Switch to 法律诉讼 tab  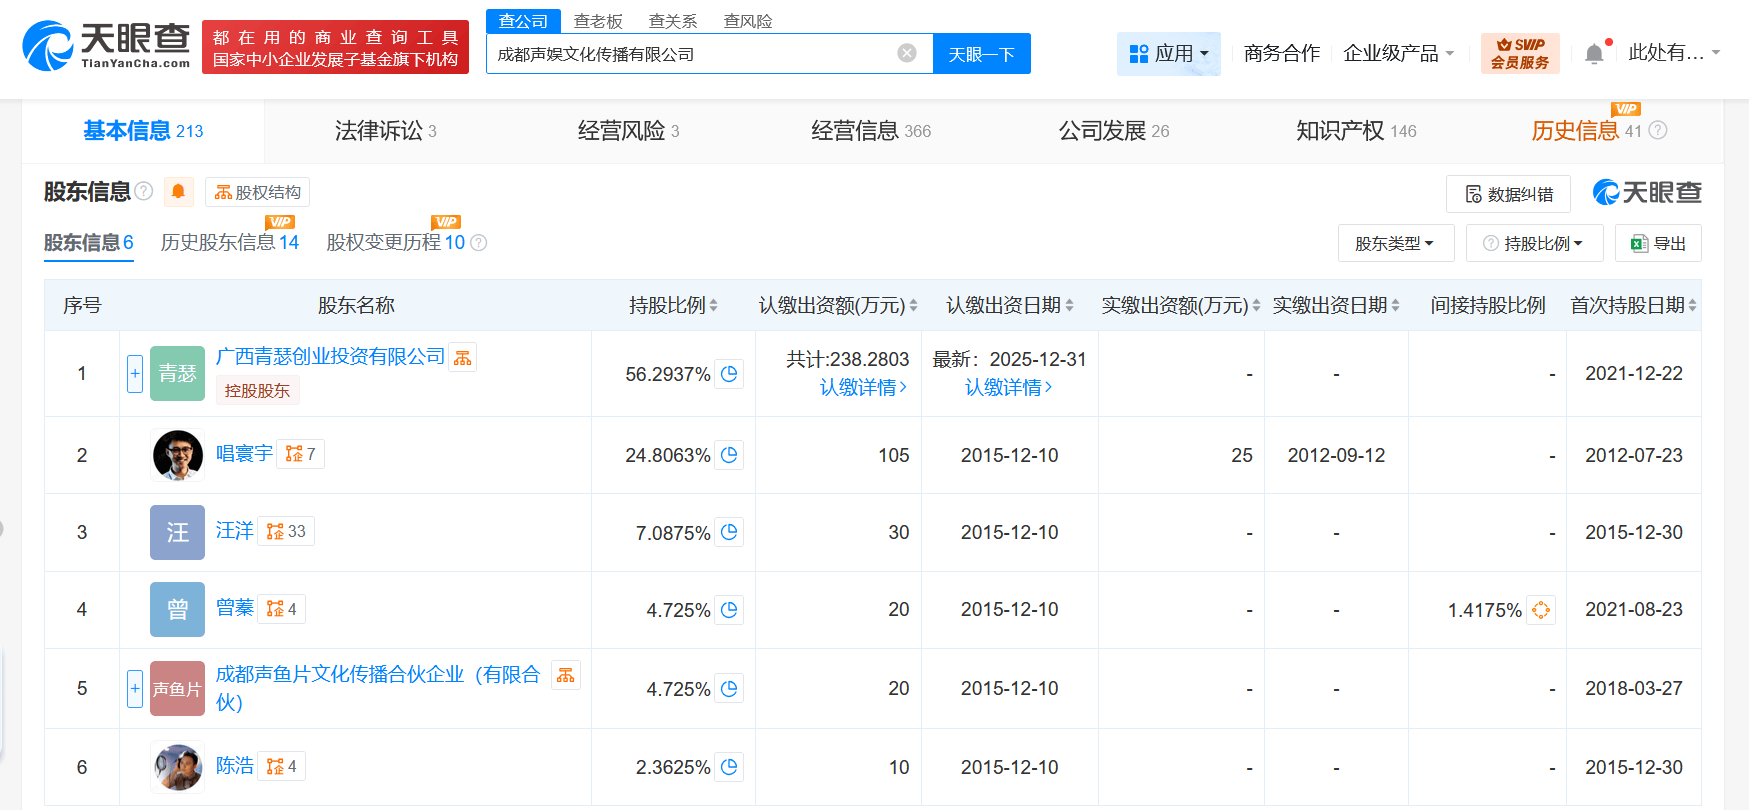[385, 131]
